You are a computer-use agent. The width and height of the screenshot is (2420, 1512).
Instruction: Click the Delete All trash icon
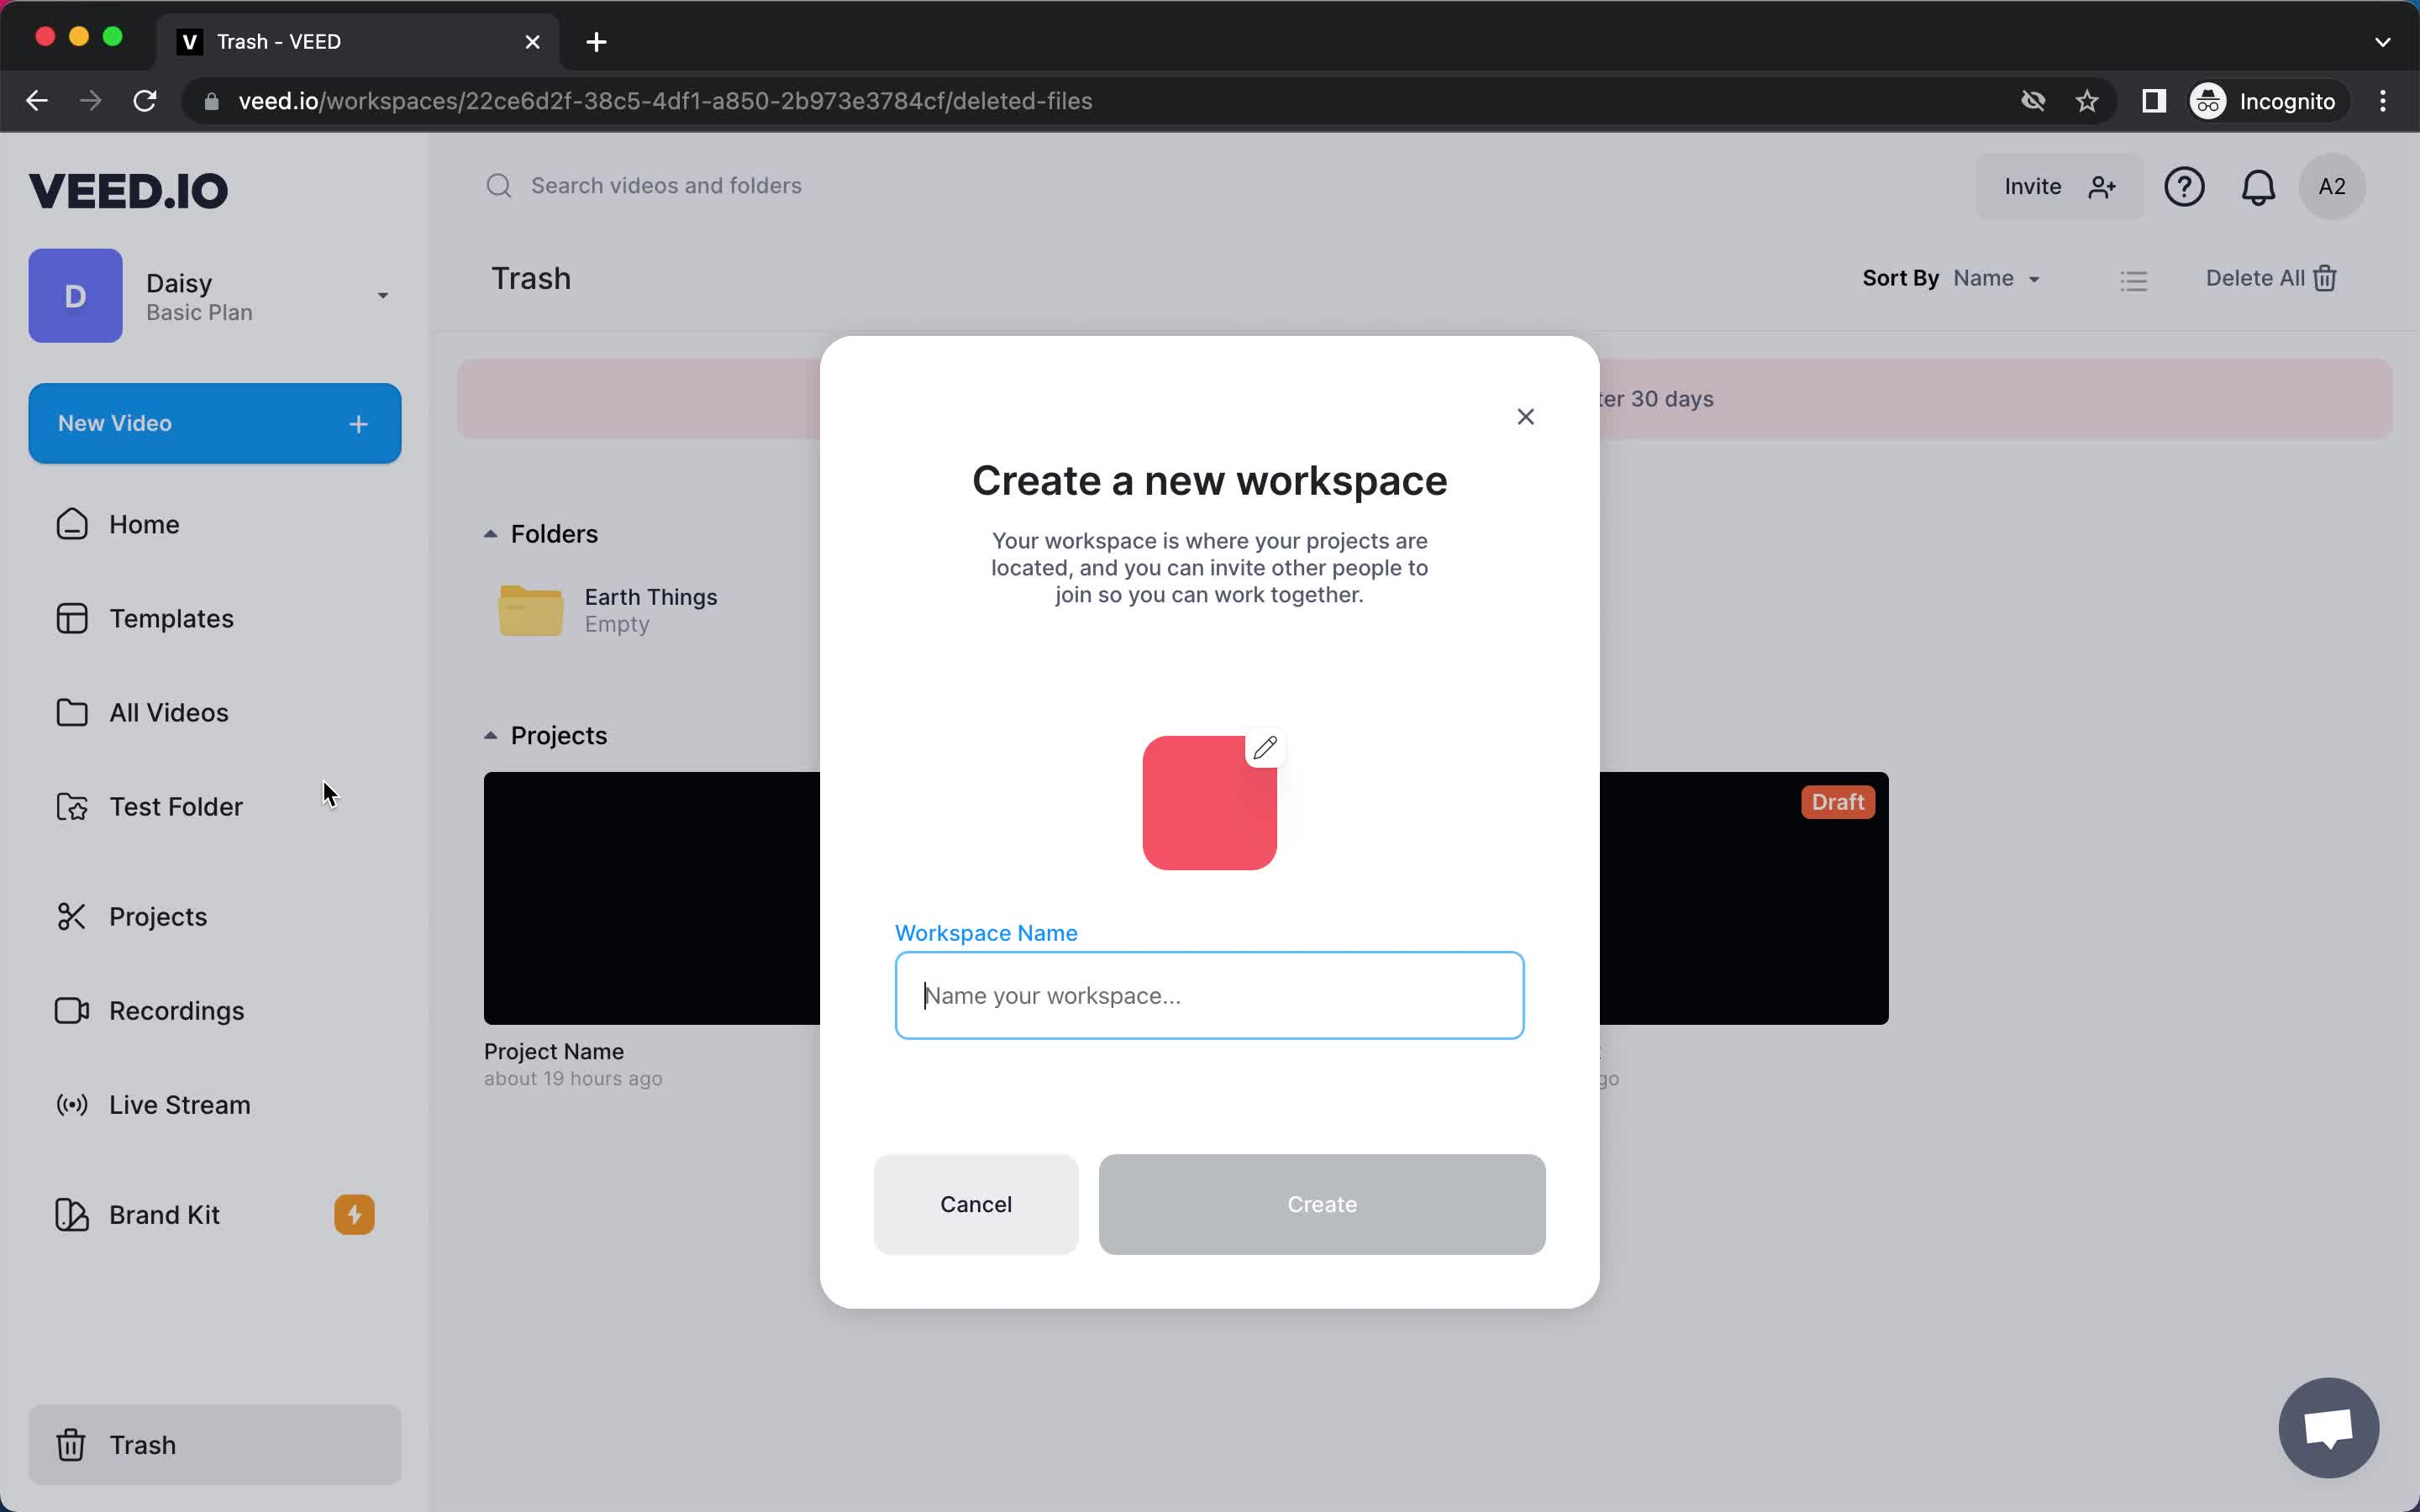click(x=2326, y=279)
